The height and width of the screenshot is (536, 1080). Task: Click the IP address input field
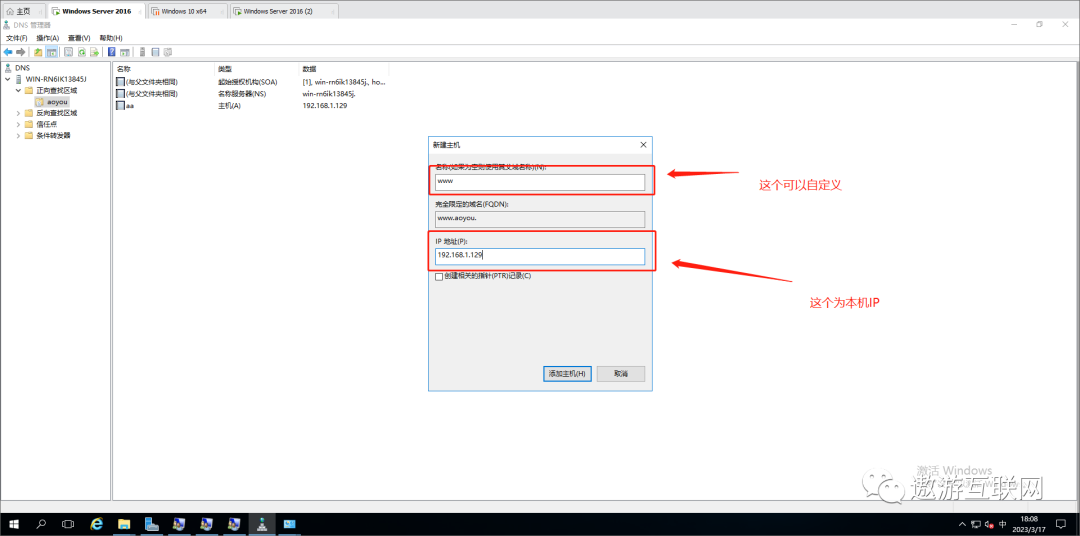tap(539, 256)
